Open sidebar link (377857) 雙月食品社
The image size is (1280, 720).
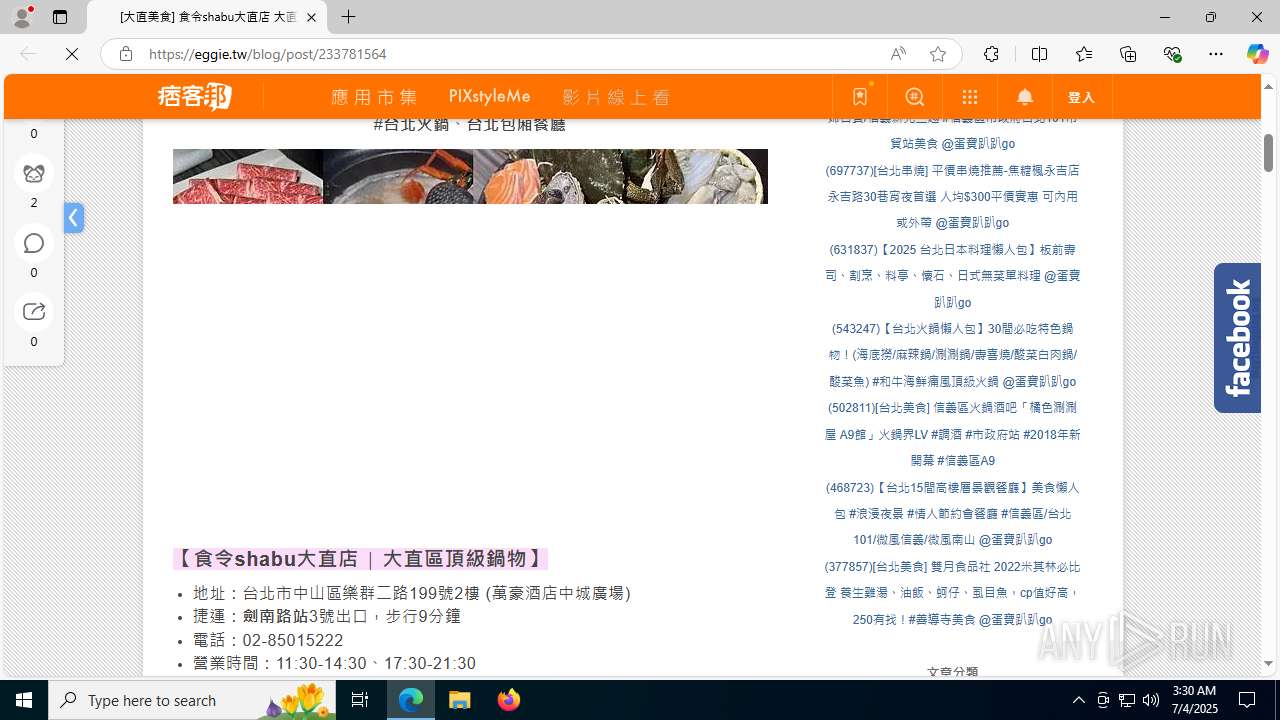point(952,593)
